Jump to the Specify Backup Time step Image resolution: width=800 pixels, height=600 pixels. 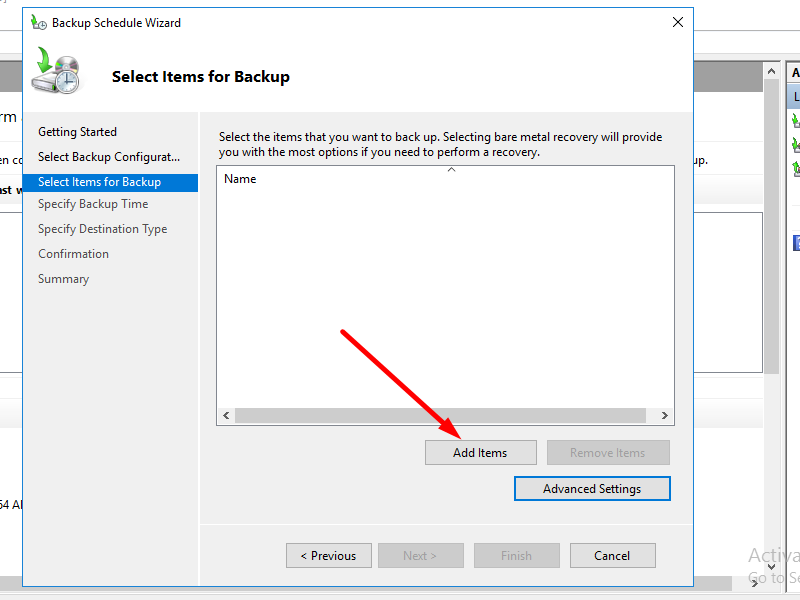[93, 204]
